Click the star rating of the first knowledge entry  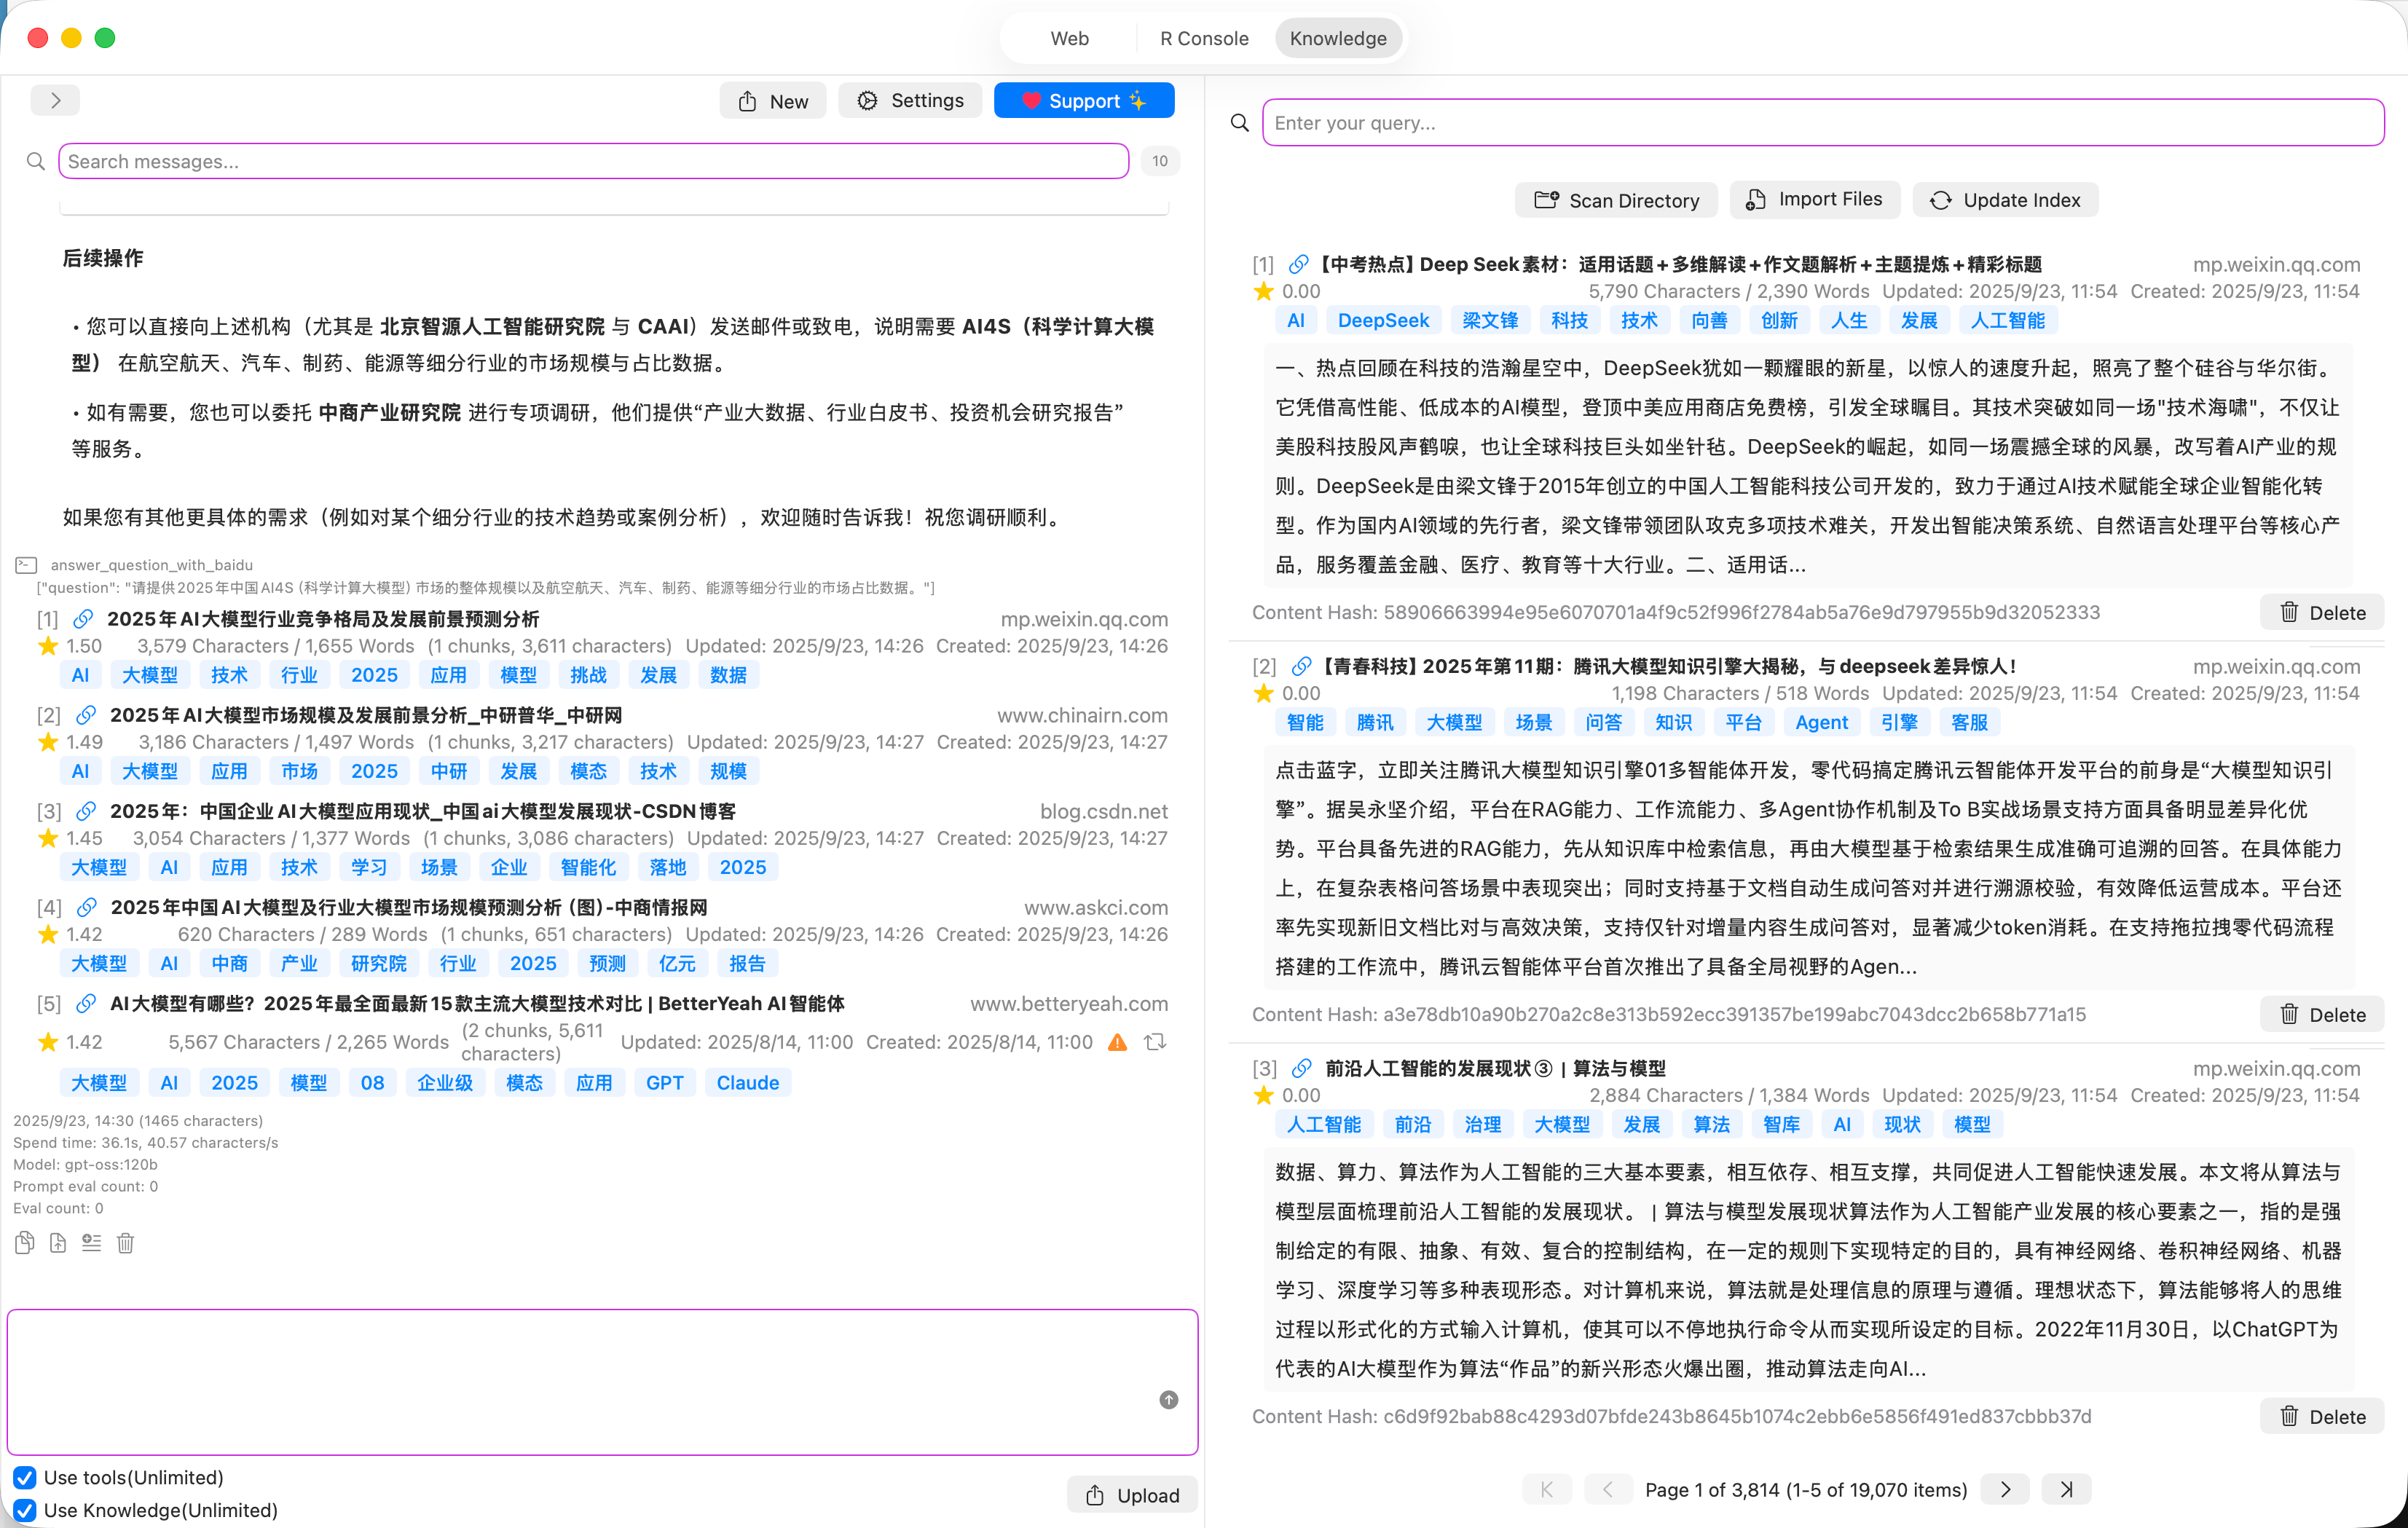pyautogui.click(x=1264, y=291)
